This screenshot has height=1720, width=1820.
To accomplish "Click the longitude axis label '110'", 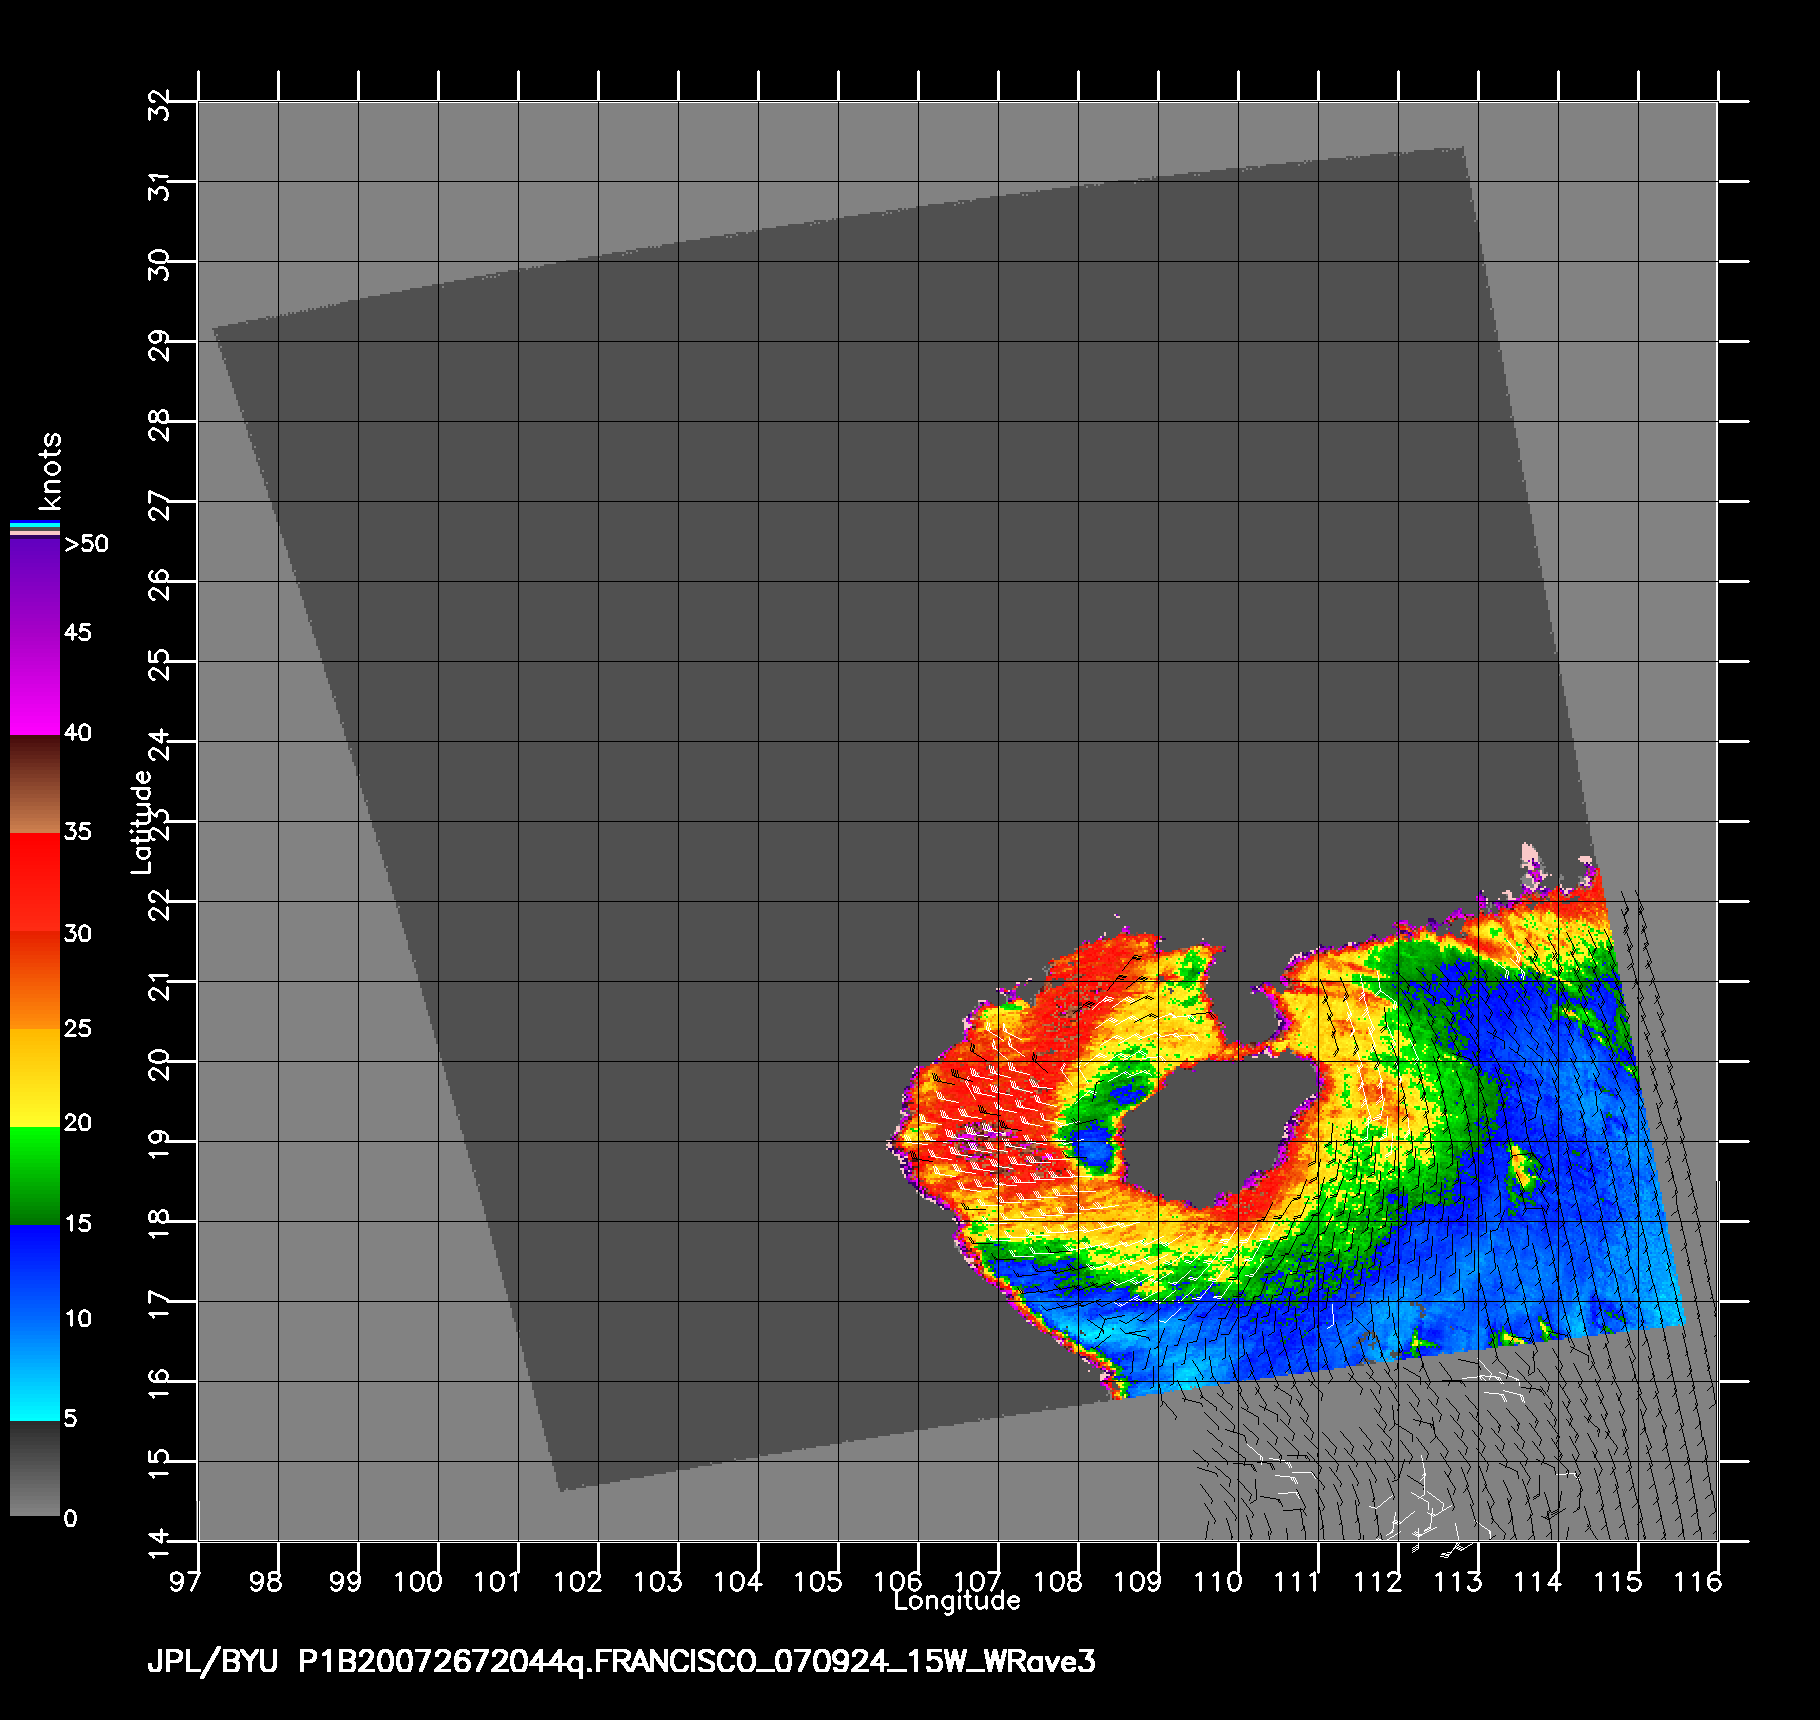I will (1217, 1582).
